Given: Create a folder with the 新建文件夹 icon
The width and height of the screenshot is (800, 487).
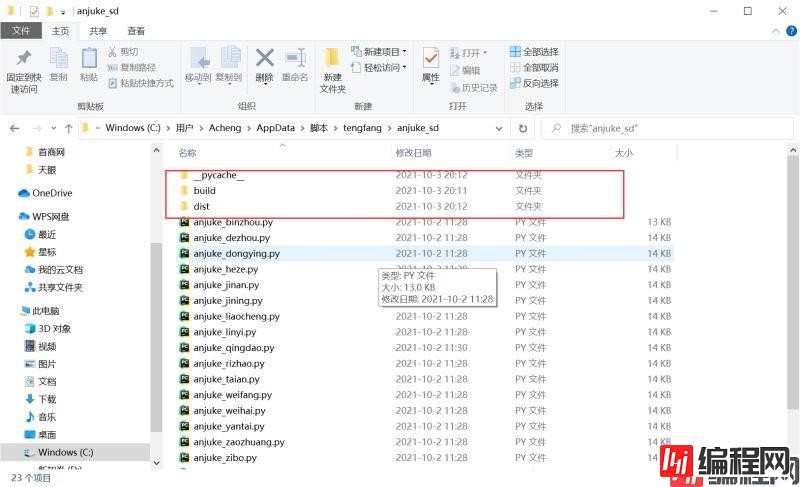Looking at the screenshot, I should 332,58.
